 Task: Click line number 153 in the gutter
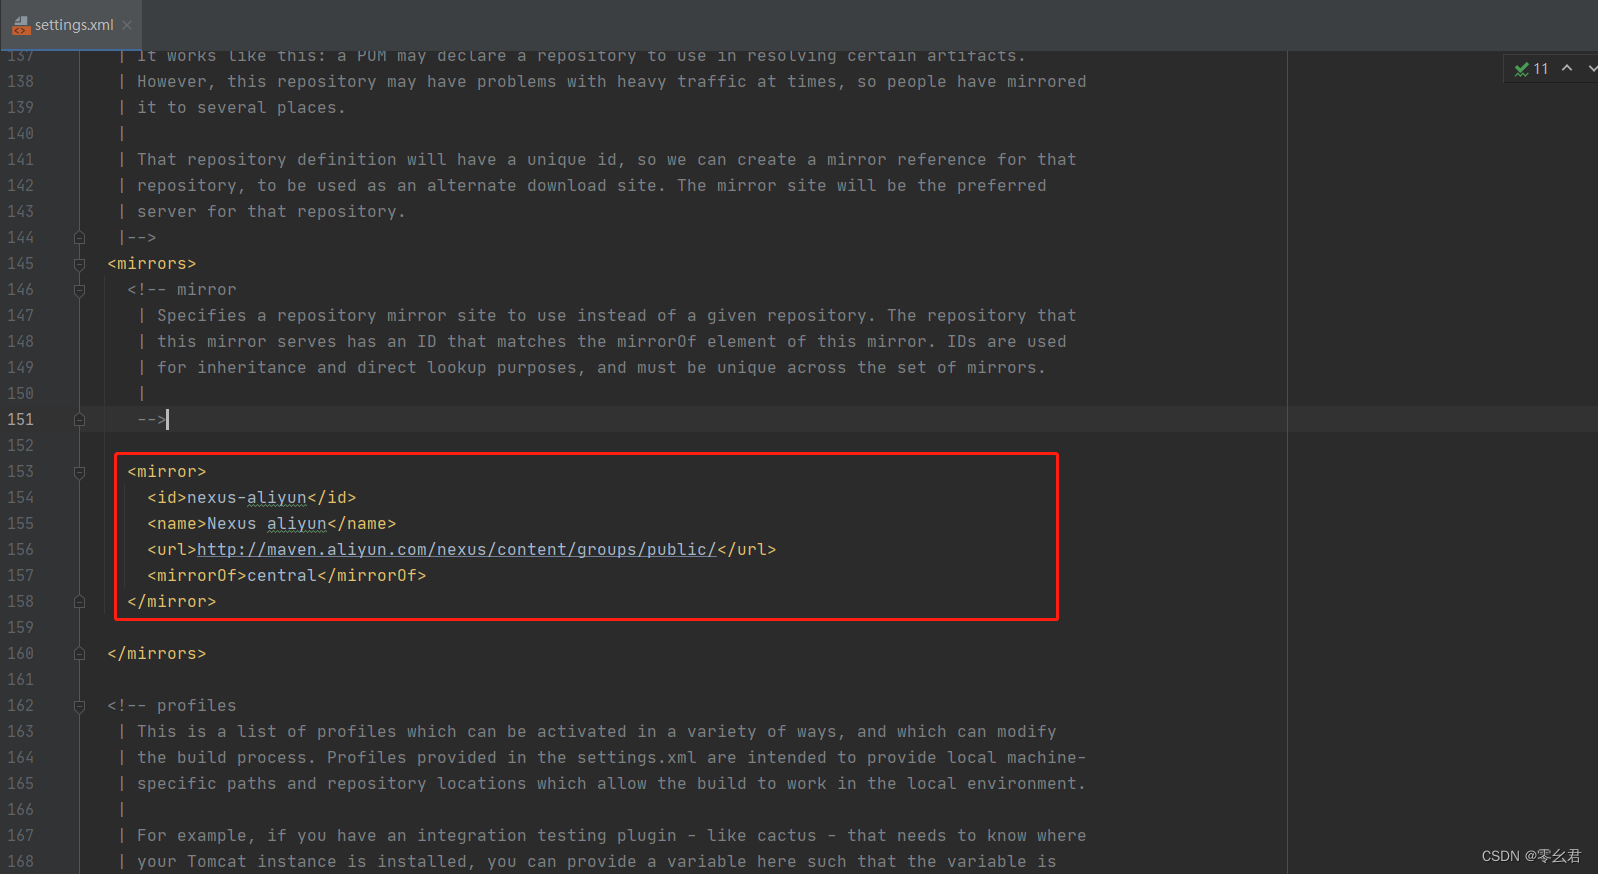click(x=20, y=472)
